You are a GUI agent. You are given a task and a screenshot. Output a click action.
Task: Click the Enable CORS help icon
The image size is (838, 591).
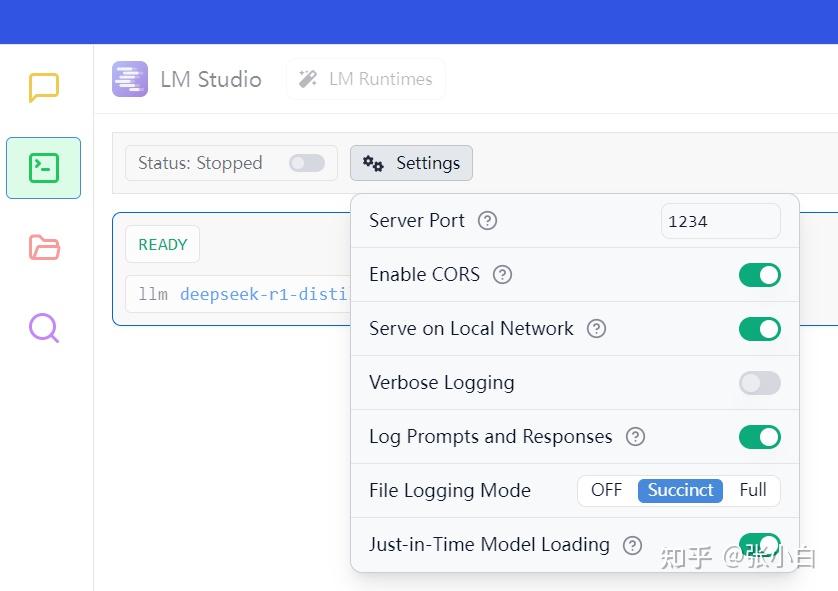502,275
